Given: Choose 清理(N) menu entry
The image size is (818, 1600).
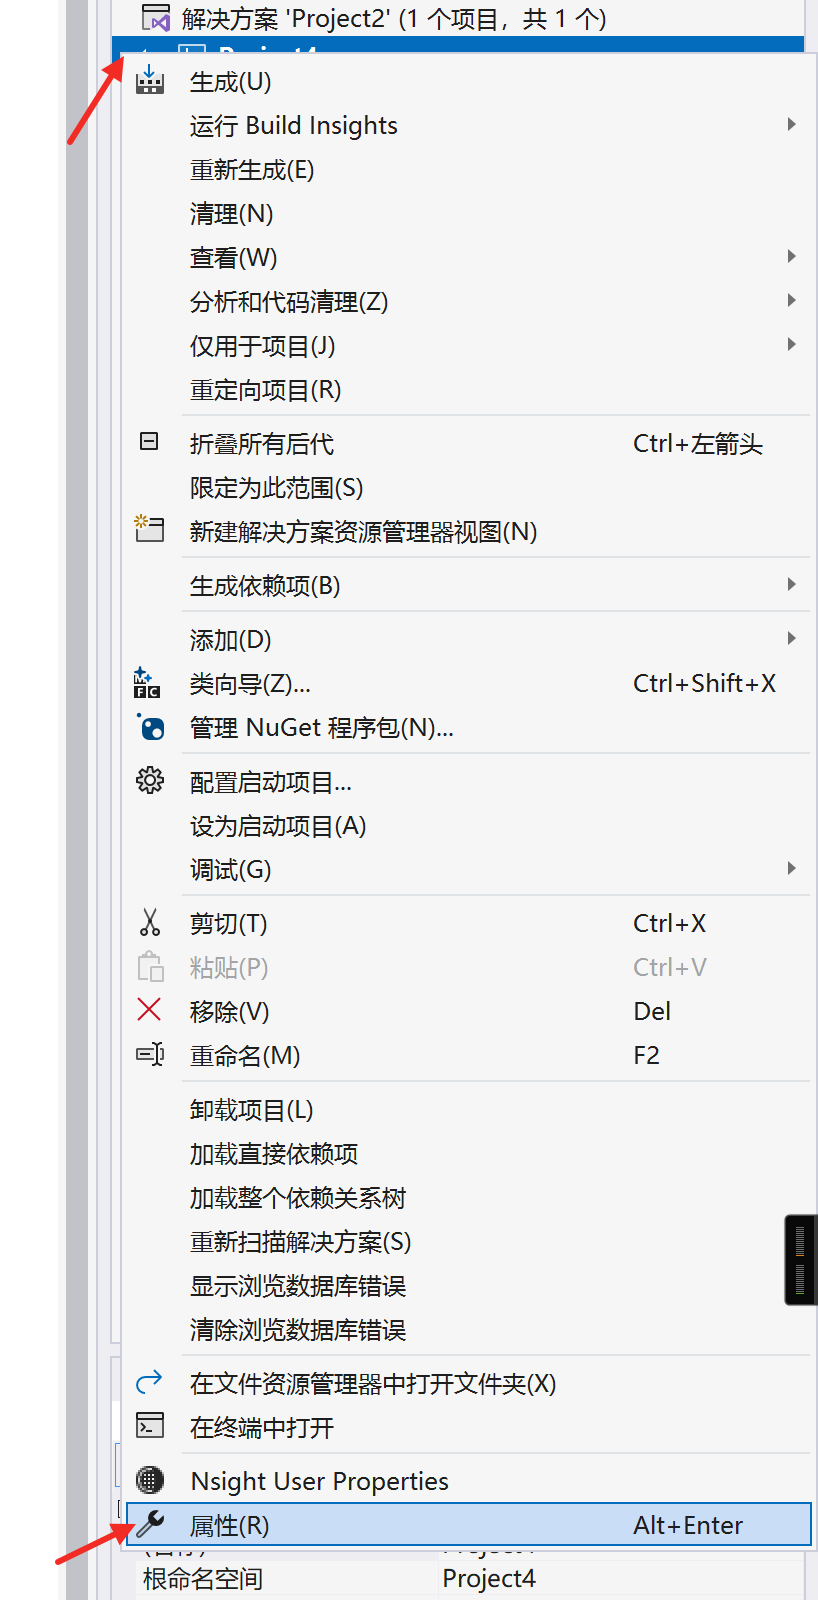Looking at the screenshot, I should click(x=232, y=214).
